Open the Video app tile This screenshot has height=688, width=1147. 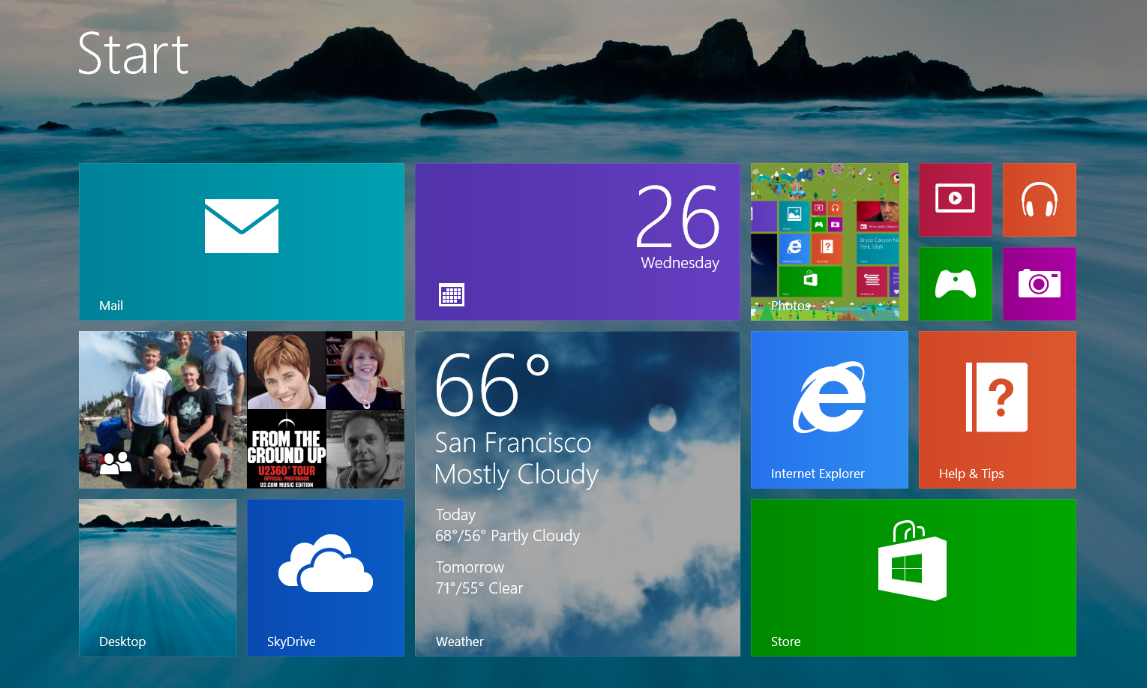(x=955, y=200)
